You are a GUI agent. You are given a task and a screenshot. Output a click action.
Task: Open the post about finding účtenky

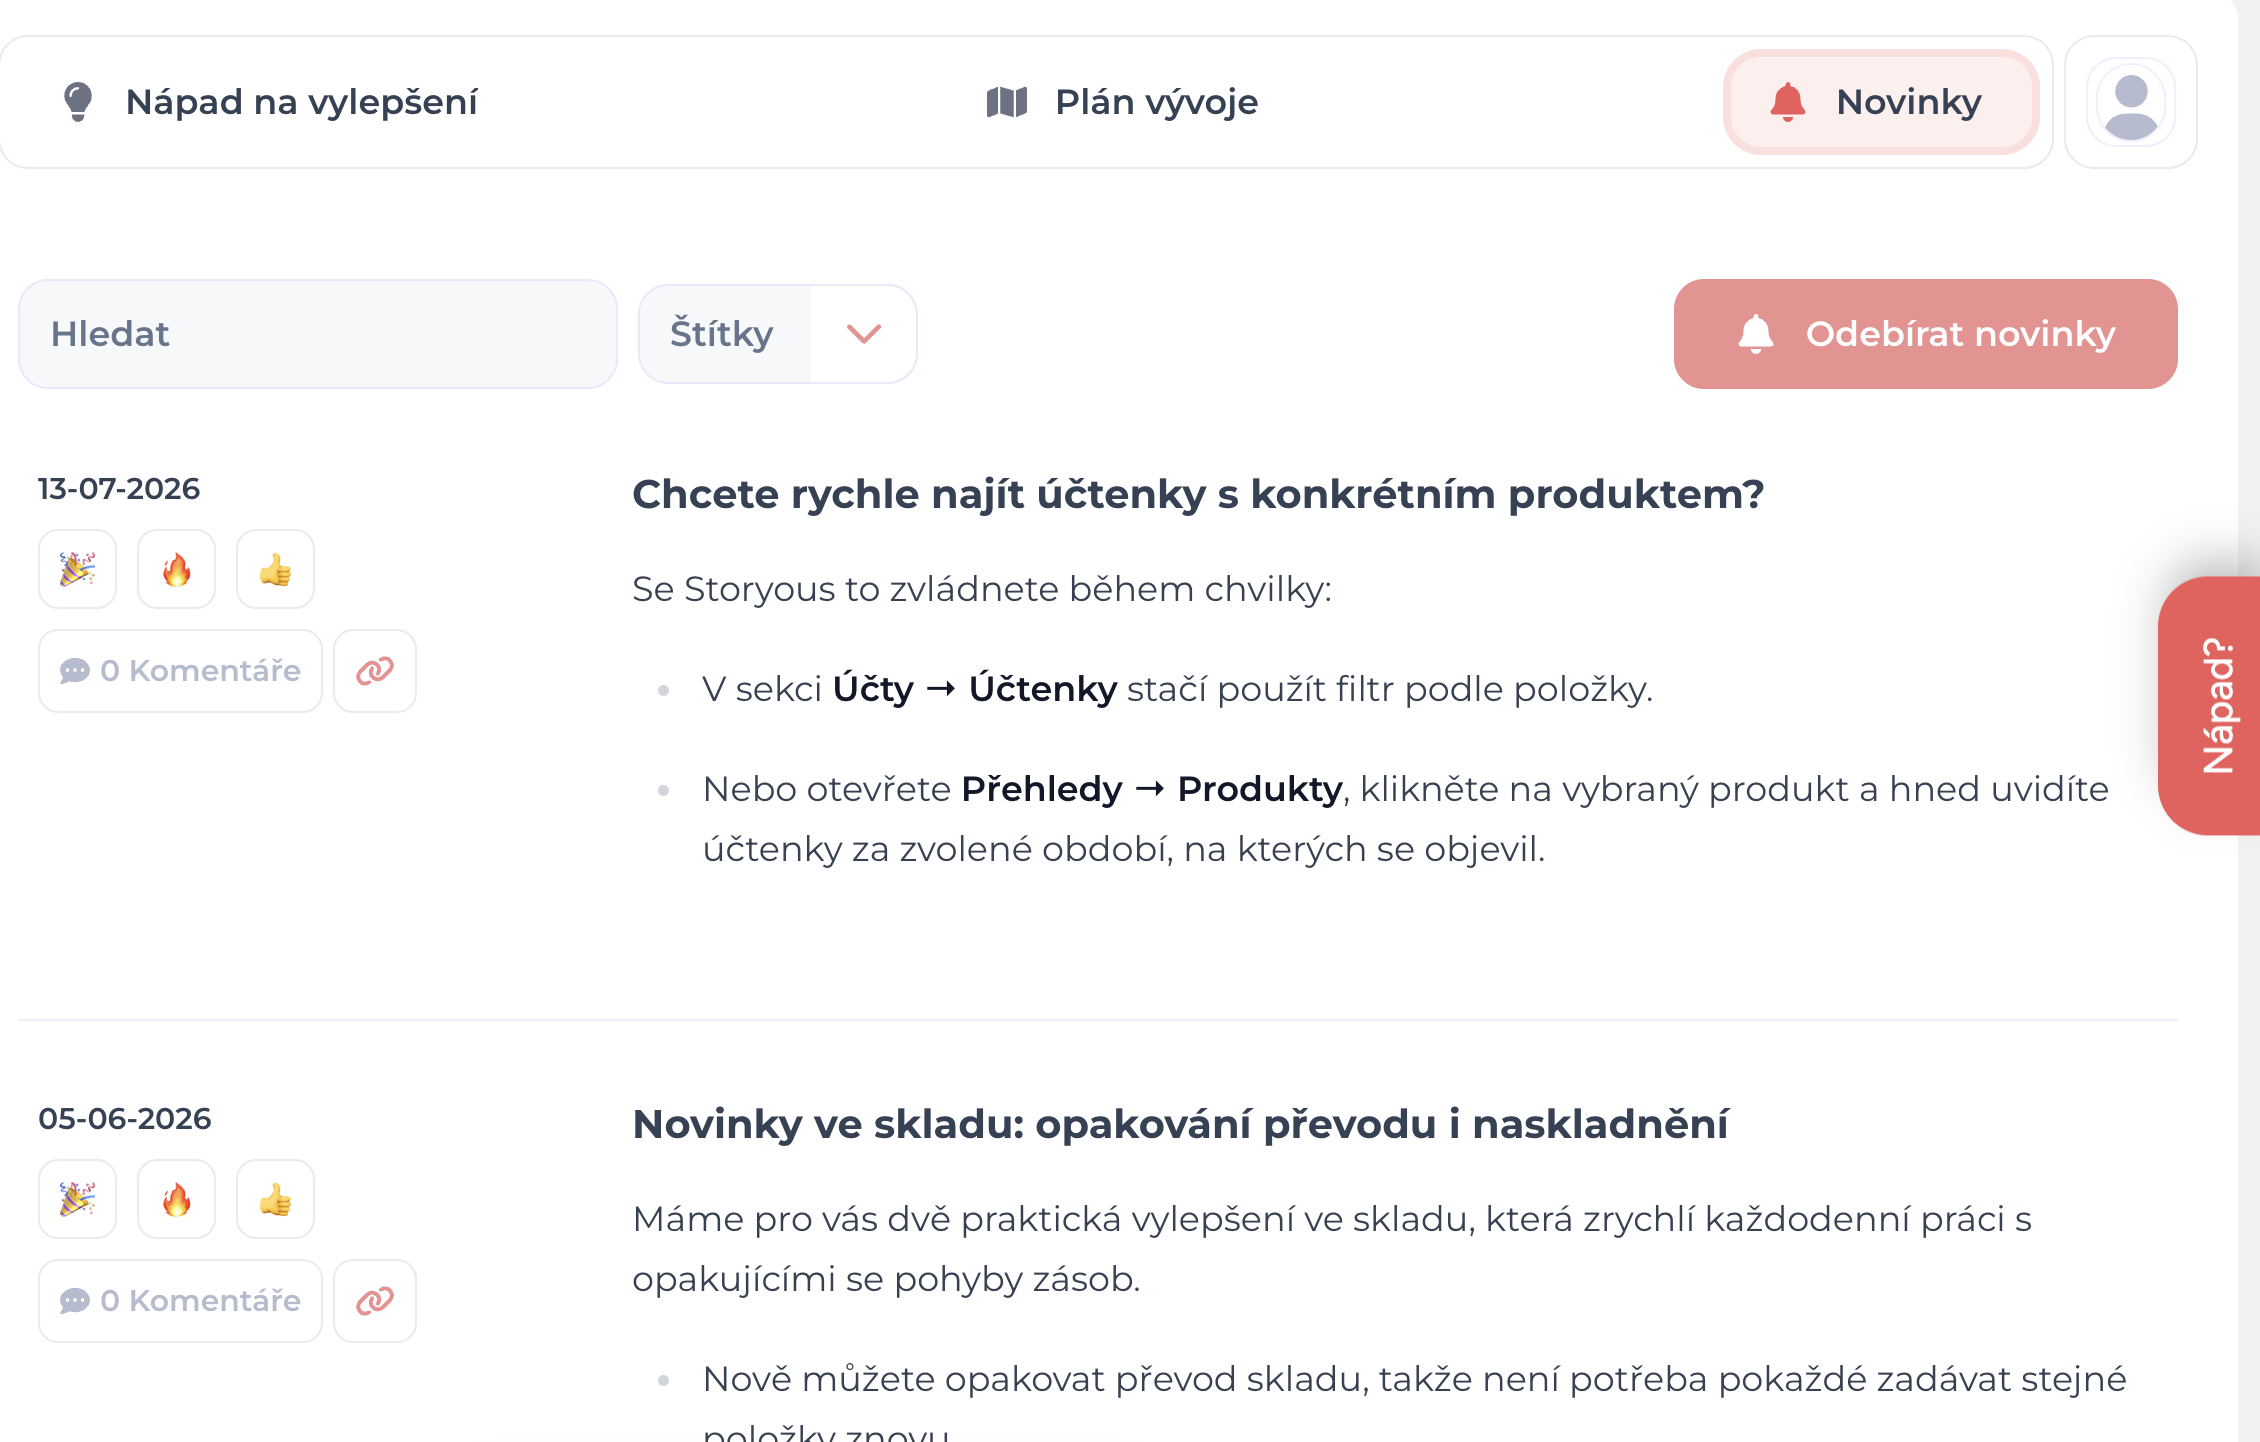(x=1198, y=494)
